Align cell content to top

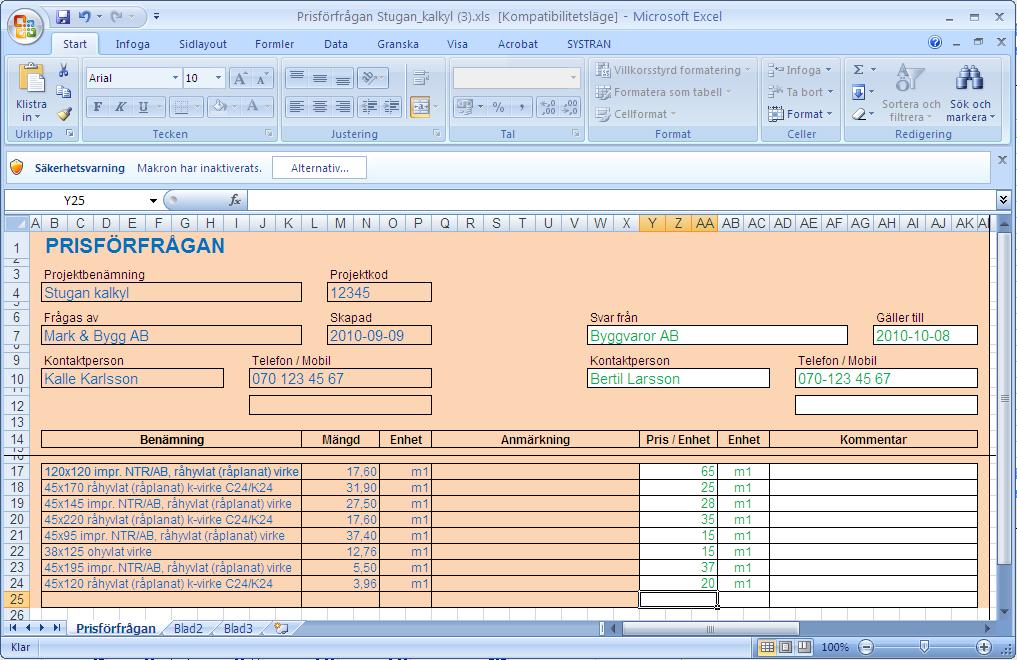(296, 78)
